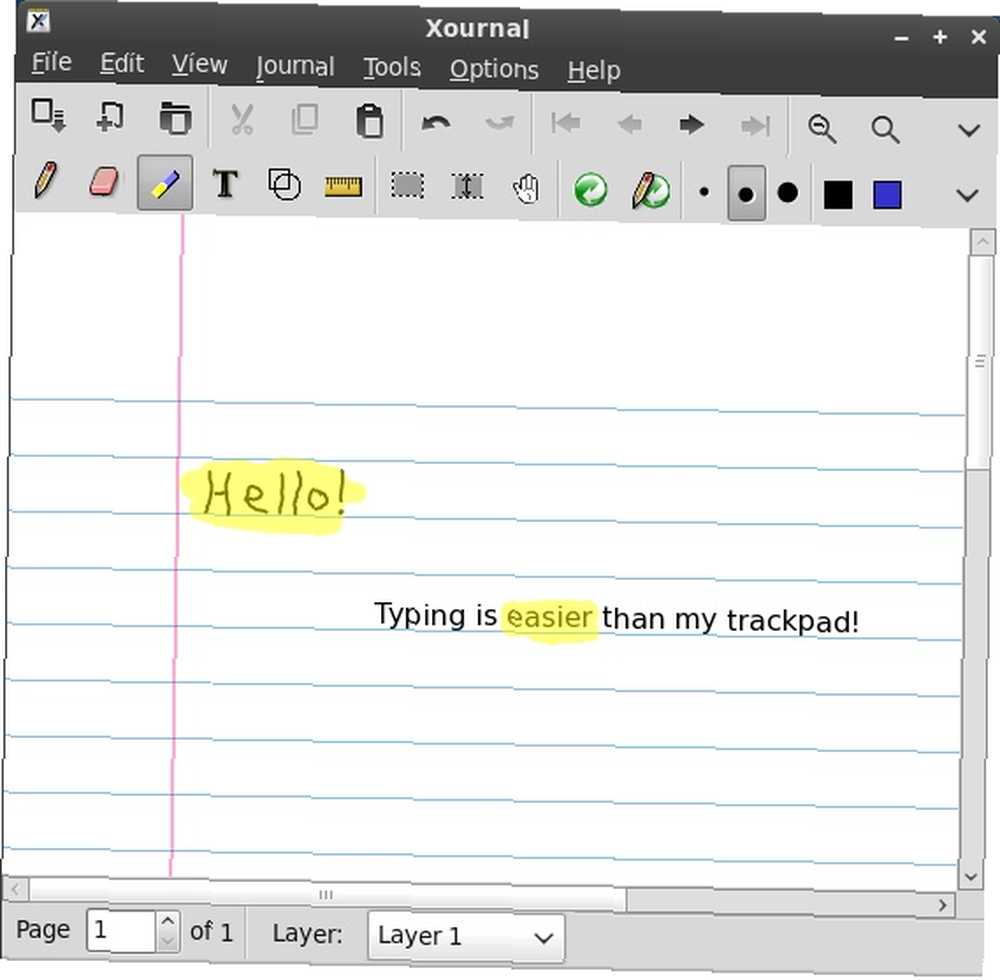Redo the undone action
1000x980 pixels.
point(499,123)
